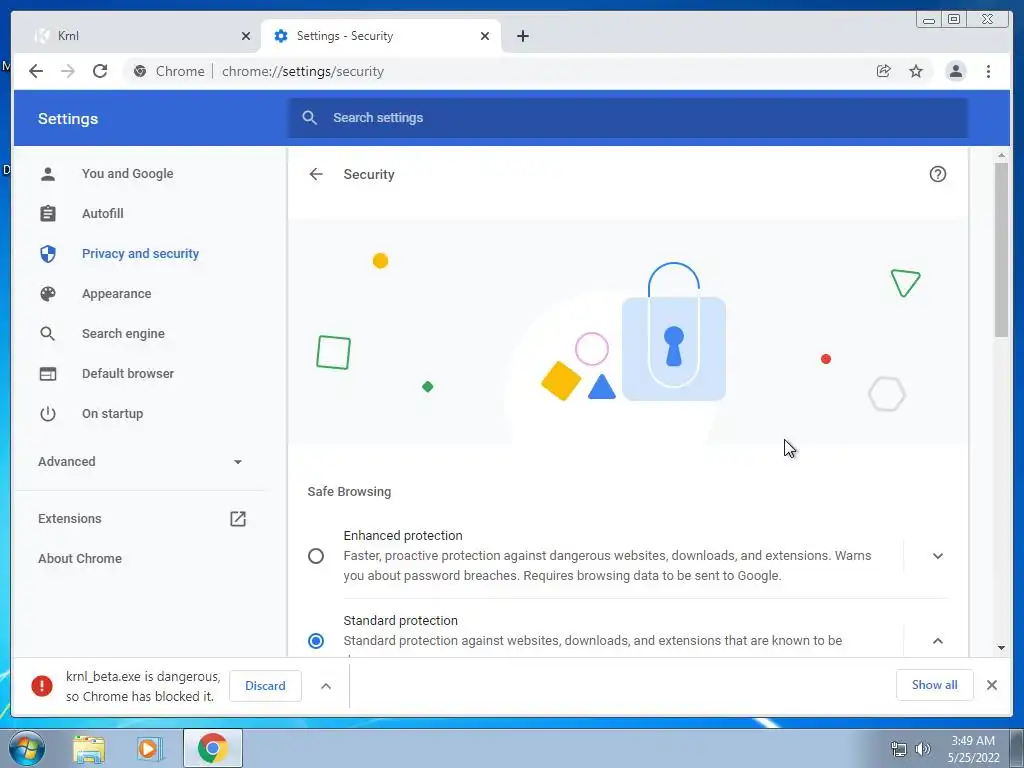Select the Enhanced protection radio button

pyautogui.click(x=316, y=556)
